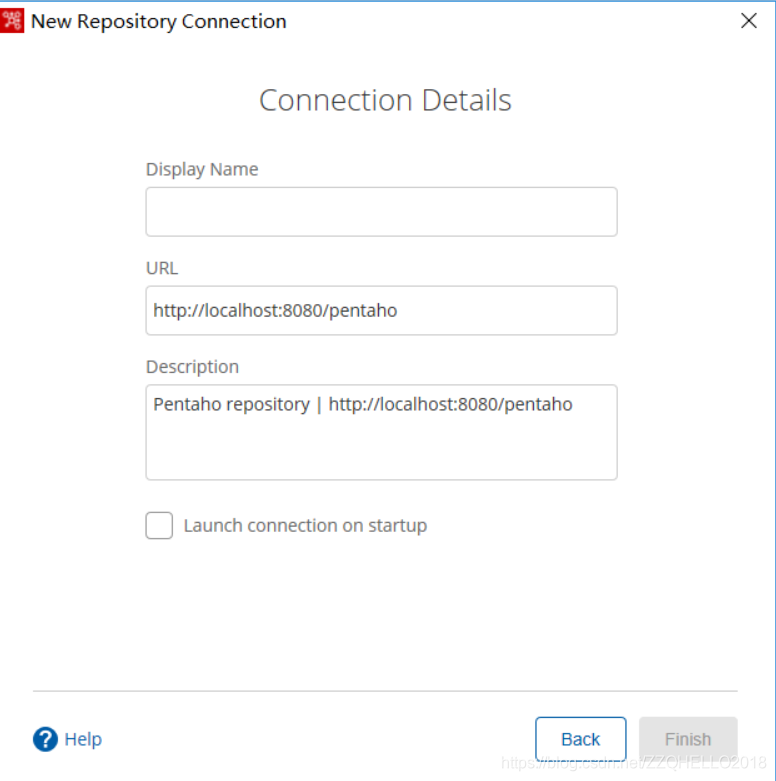Click the Launch connection on startup label
The width and height of the screenshot is (776, 781).
[305, 525]
